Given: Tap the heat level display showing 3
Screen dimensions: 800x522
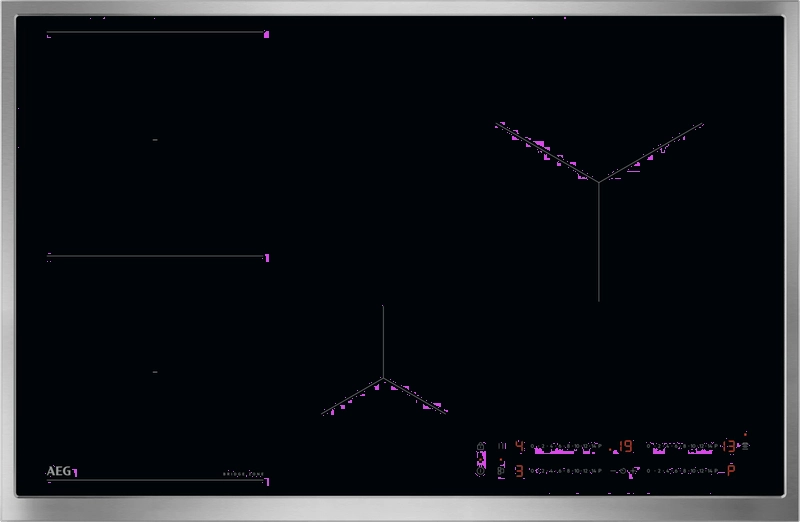Looking at the screenshot, I should 519,471.
